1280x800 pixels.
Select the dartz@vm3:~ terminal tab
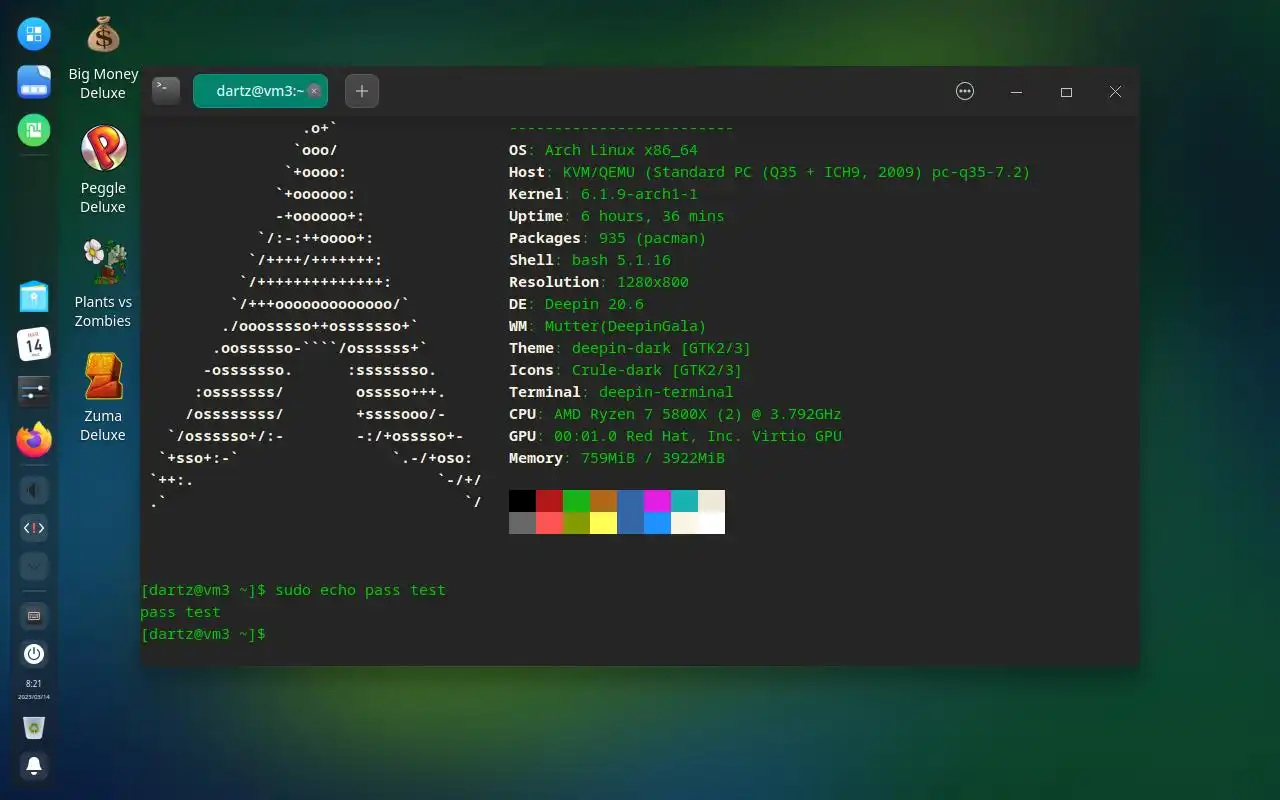(x=260, y=91)
